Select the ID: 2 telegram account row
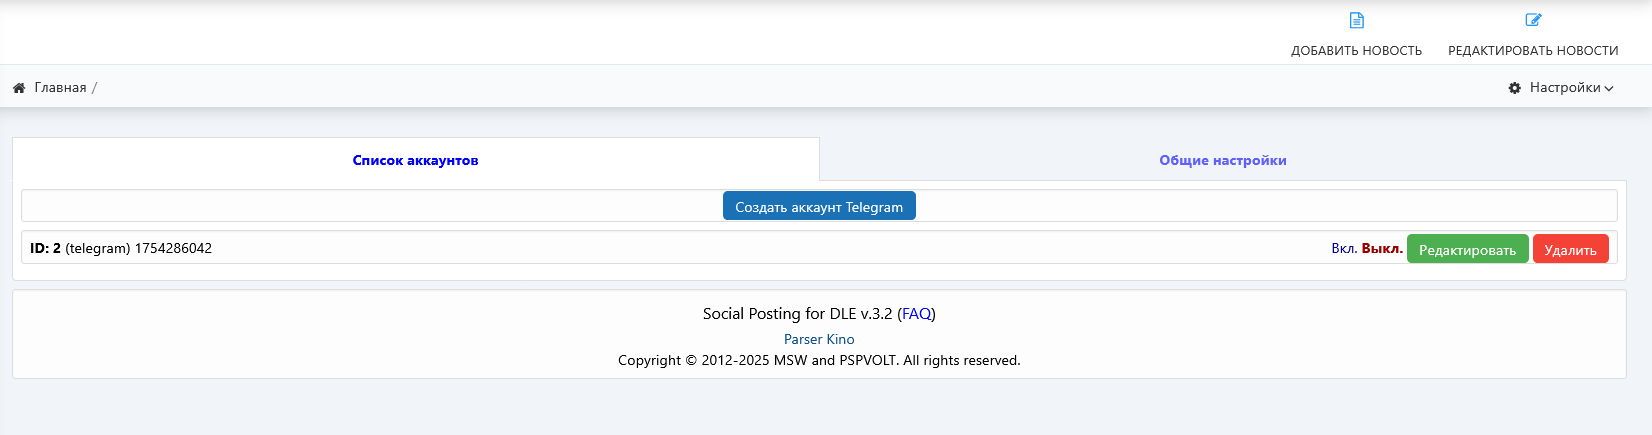 [819, 248]
